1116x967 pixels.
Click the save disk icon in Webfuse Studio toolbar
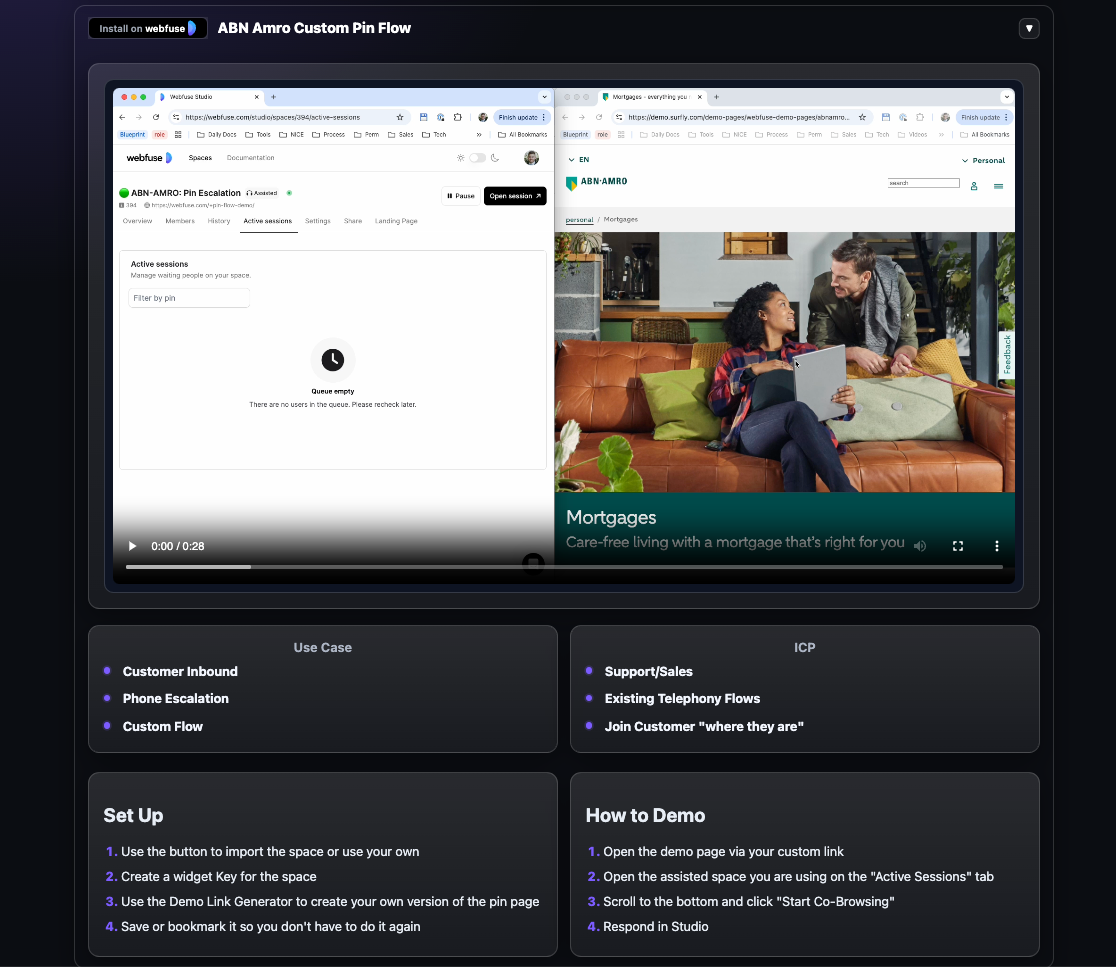423,117
